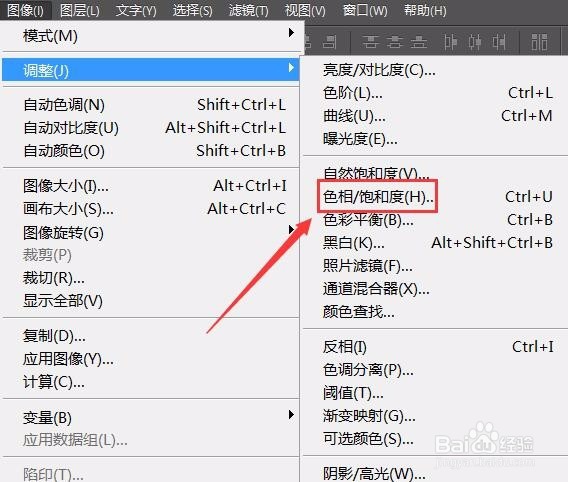Open 可选颜色(S)... adjustment
568x482 pixels.
pyautogui.click(x=435, y=439)
